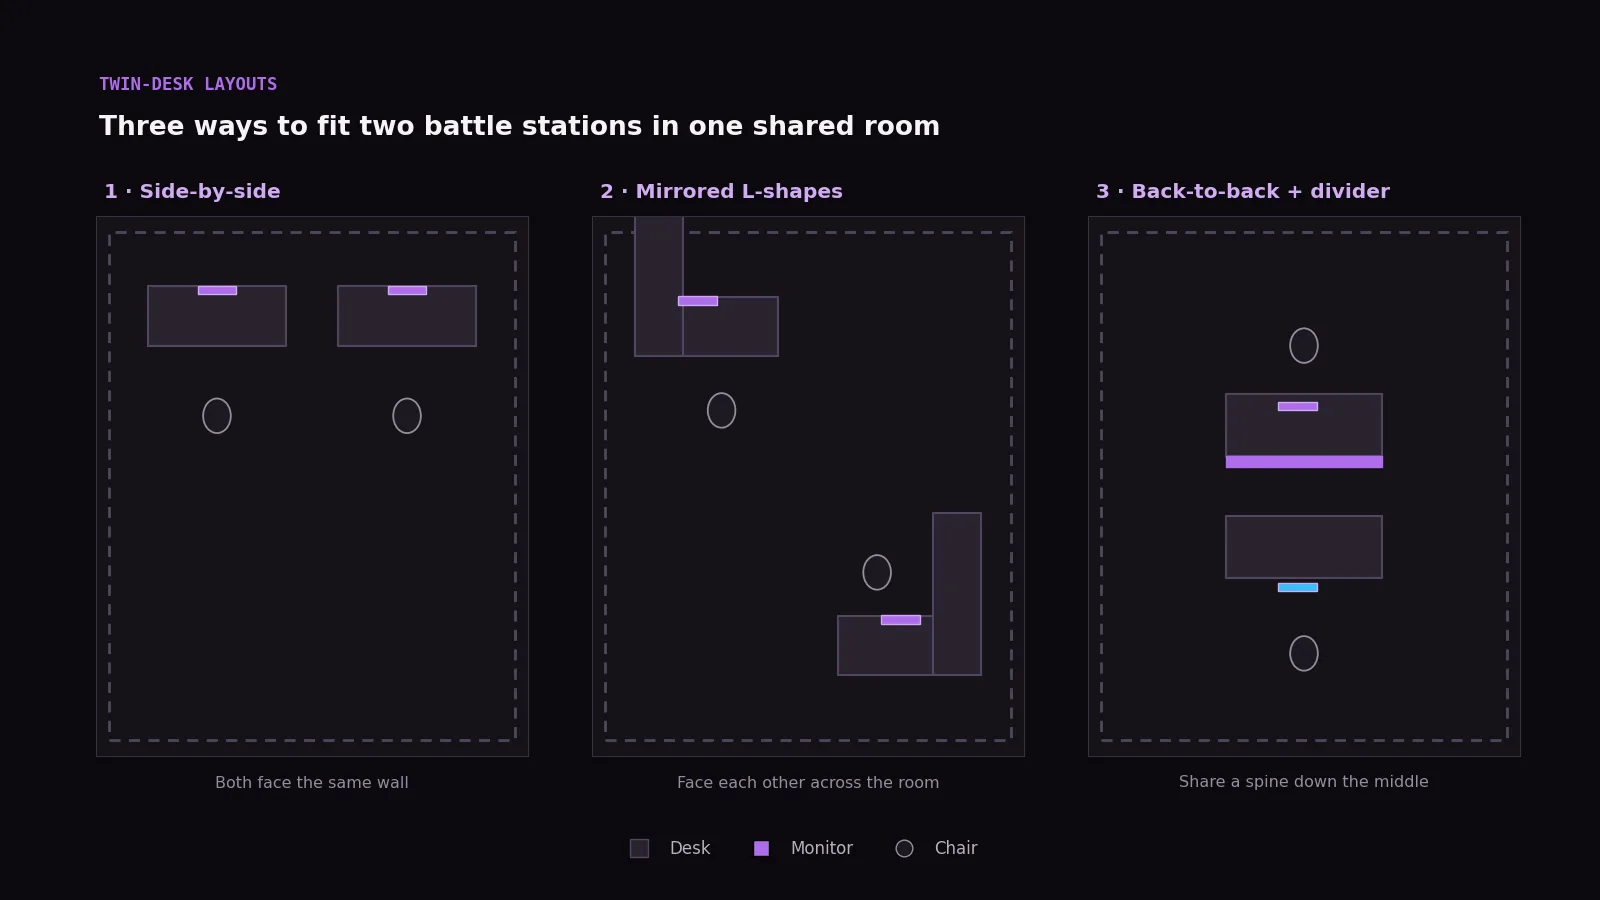Click the caption 'Face each other across the room'
This screenshot has height=900, width=1600.
[x=808, y=782]
